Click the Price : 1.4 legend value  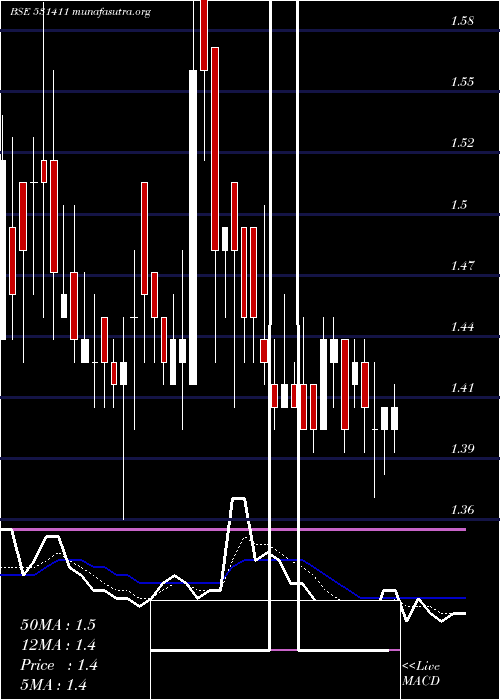pos(58,665)
